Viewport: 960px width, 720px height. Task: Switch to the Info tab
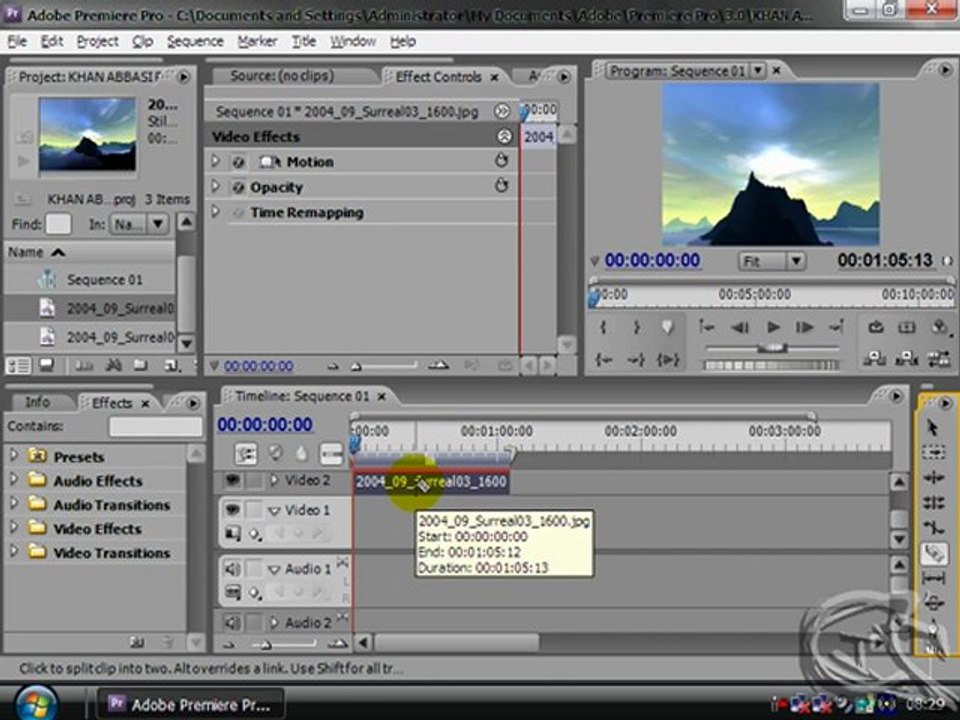(x=37, y=402)
